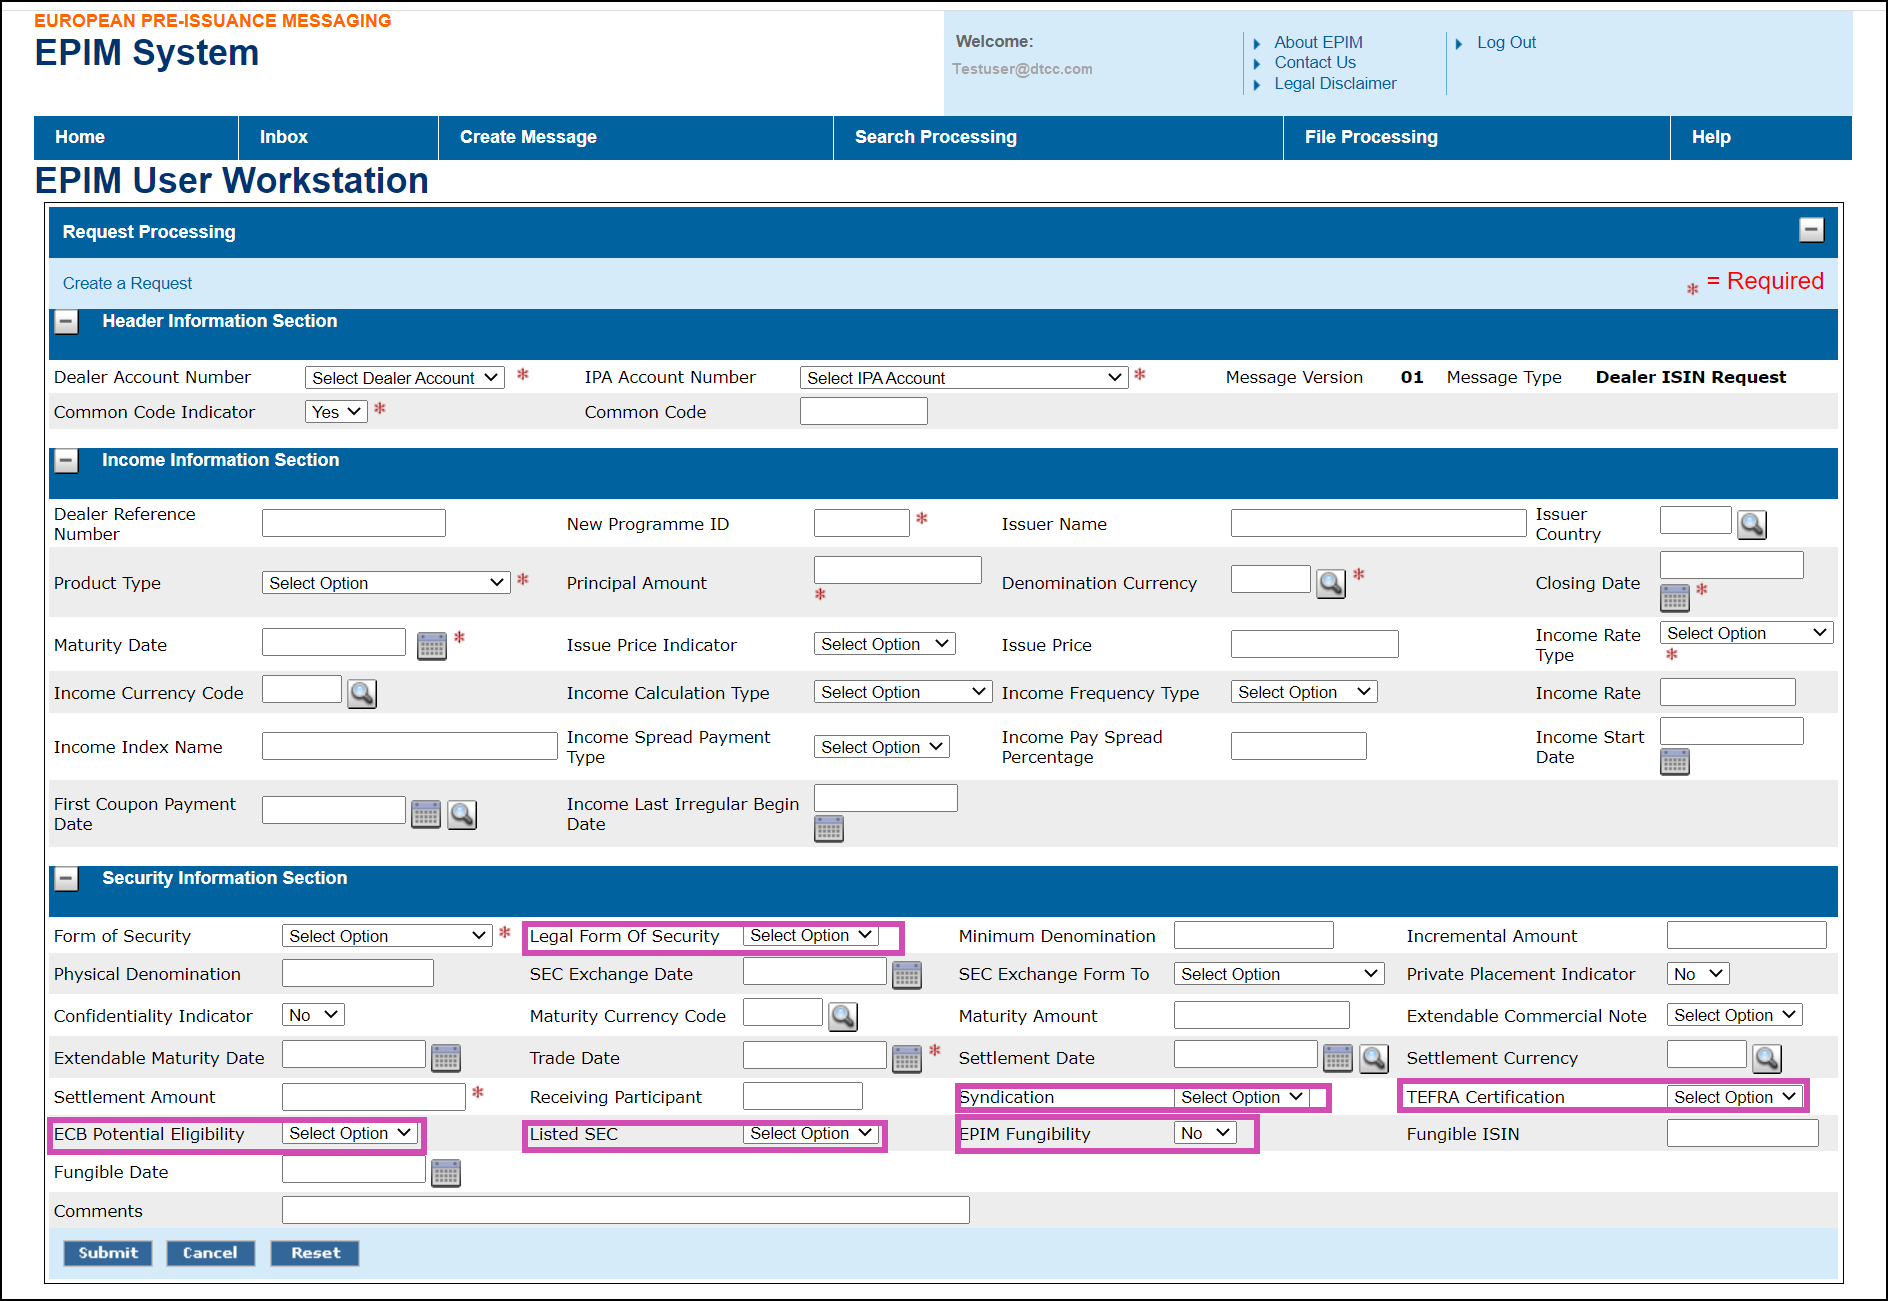This screenshot has height=1301, width=1888.
Task: Open Trade Date calendar picker icon
Action: pyautogui.click(x=906, y=1058)
